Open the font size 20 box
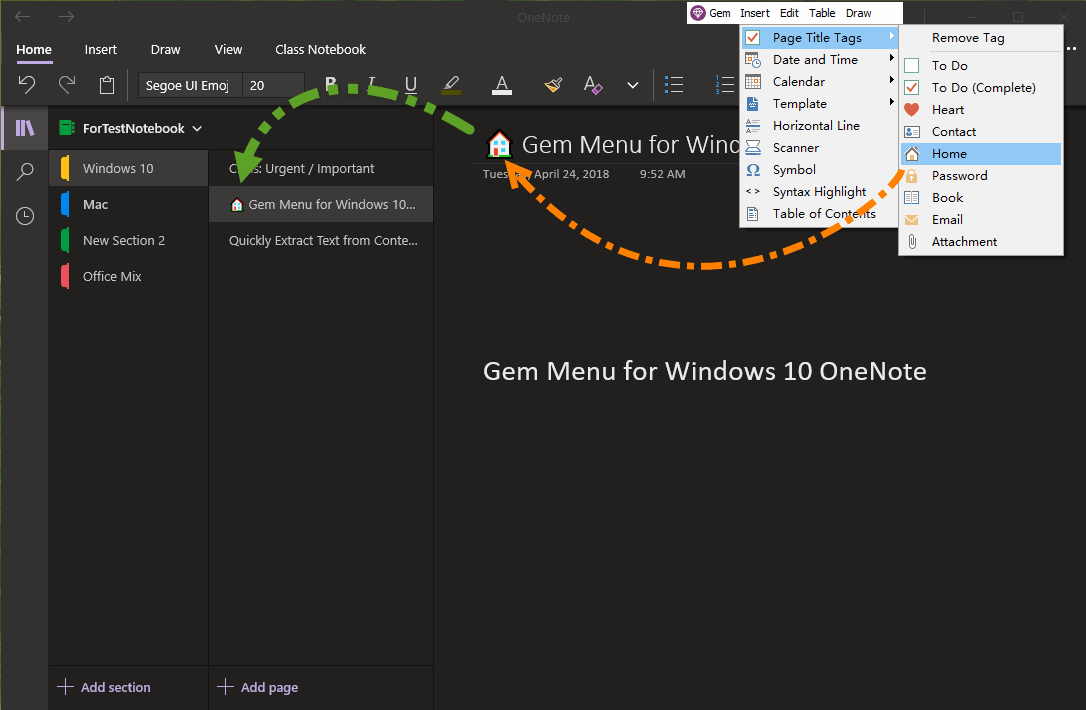 [273, 86]
